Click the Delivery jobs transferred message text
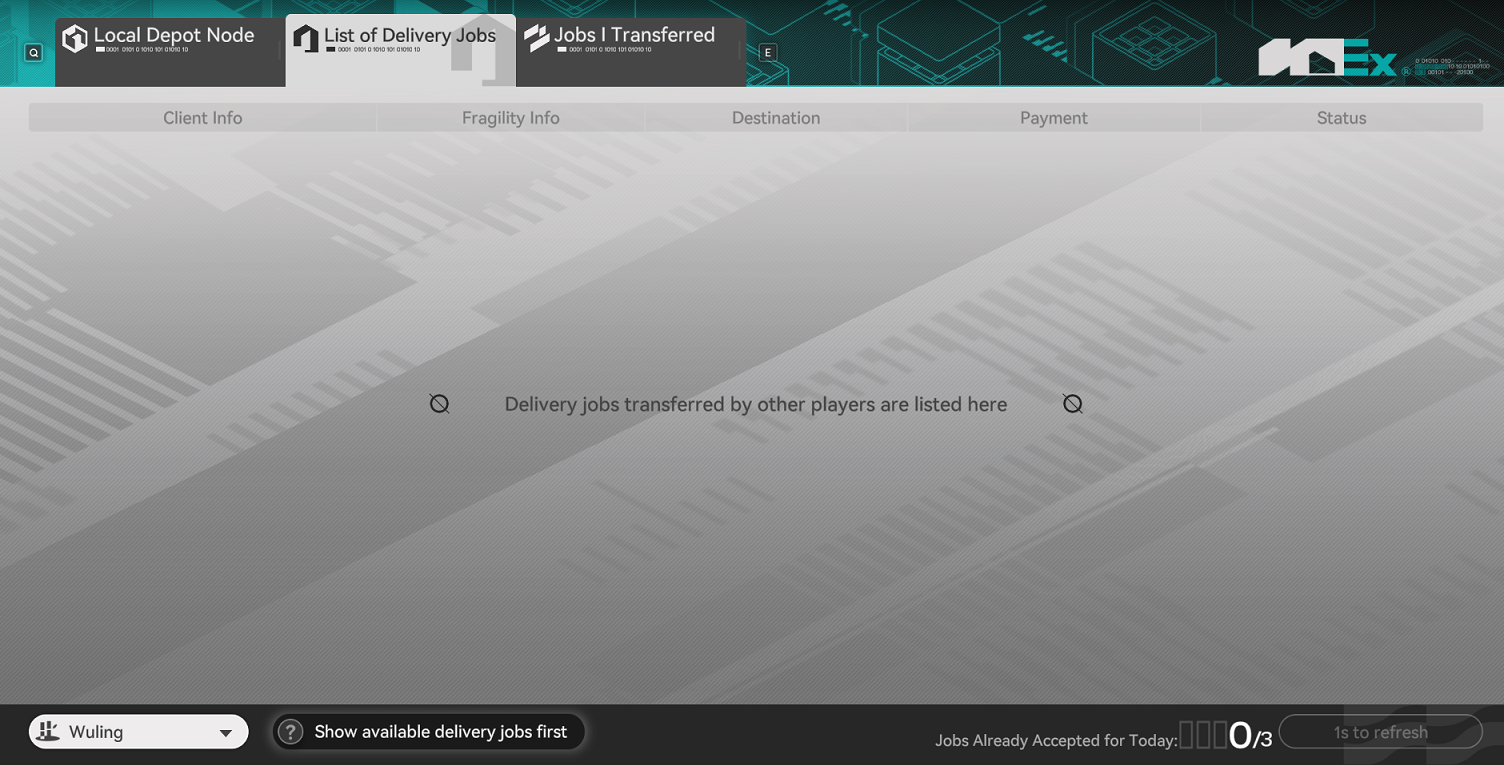 756,404
